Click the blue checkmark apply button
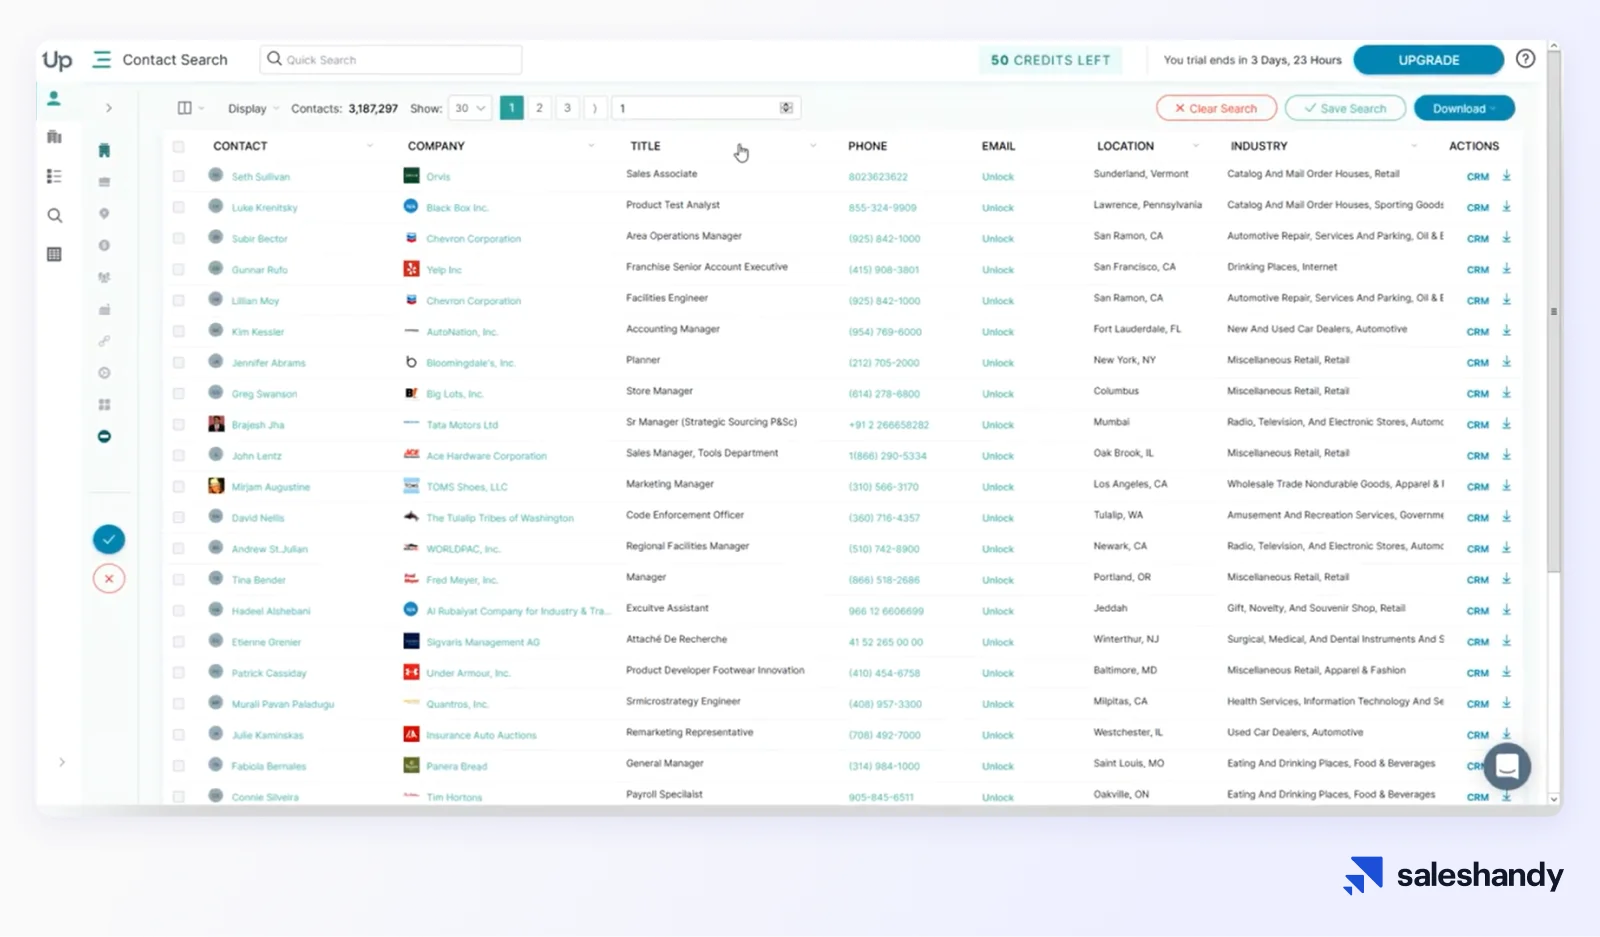The image size is (1600, 937). pos(109,540)
